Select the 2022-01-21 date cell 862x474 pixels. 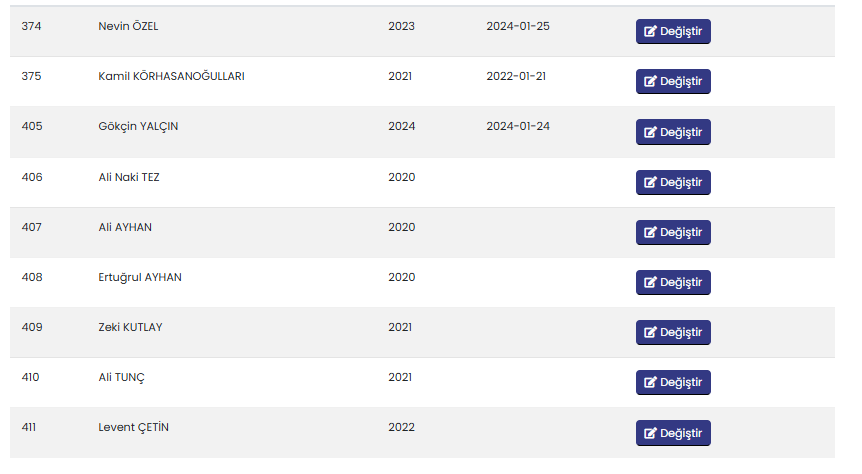coord(516,76)
